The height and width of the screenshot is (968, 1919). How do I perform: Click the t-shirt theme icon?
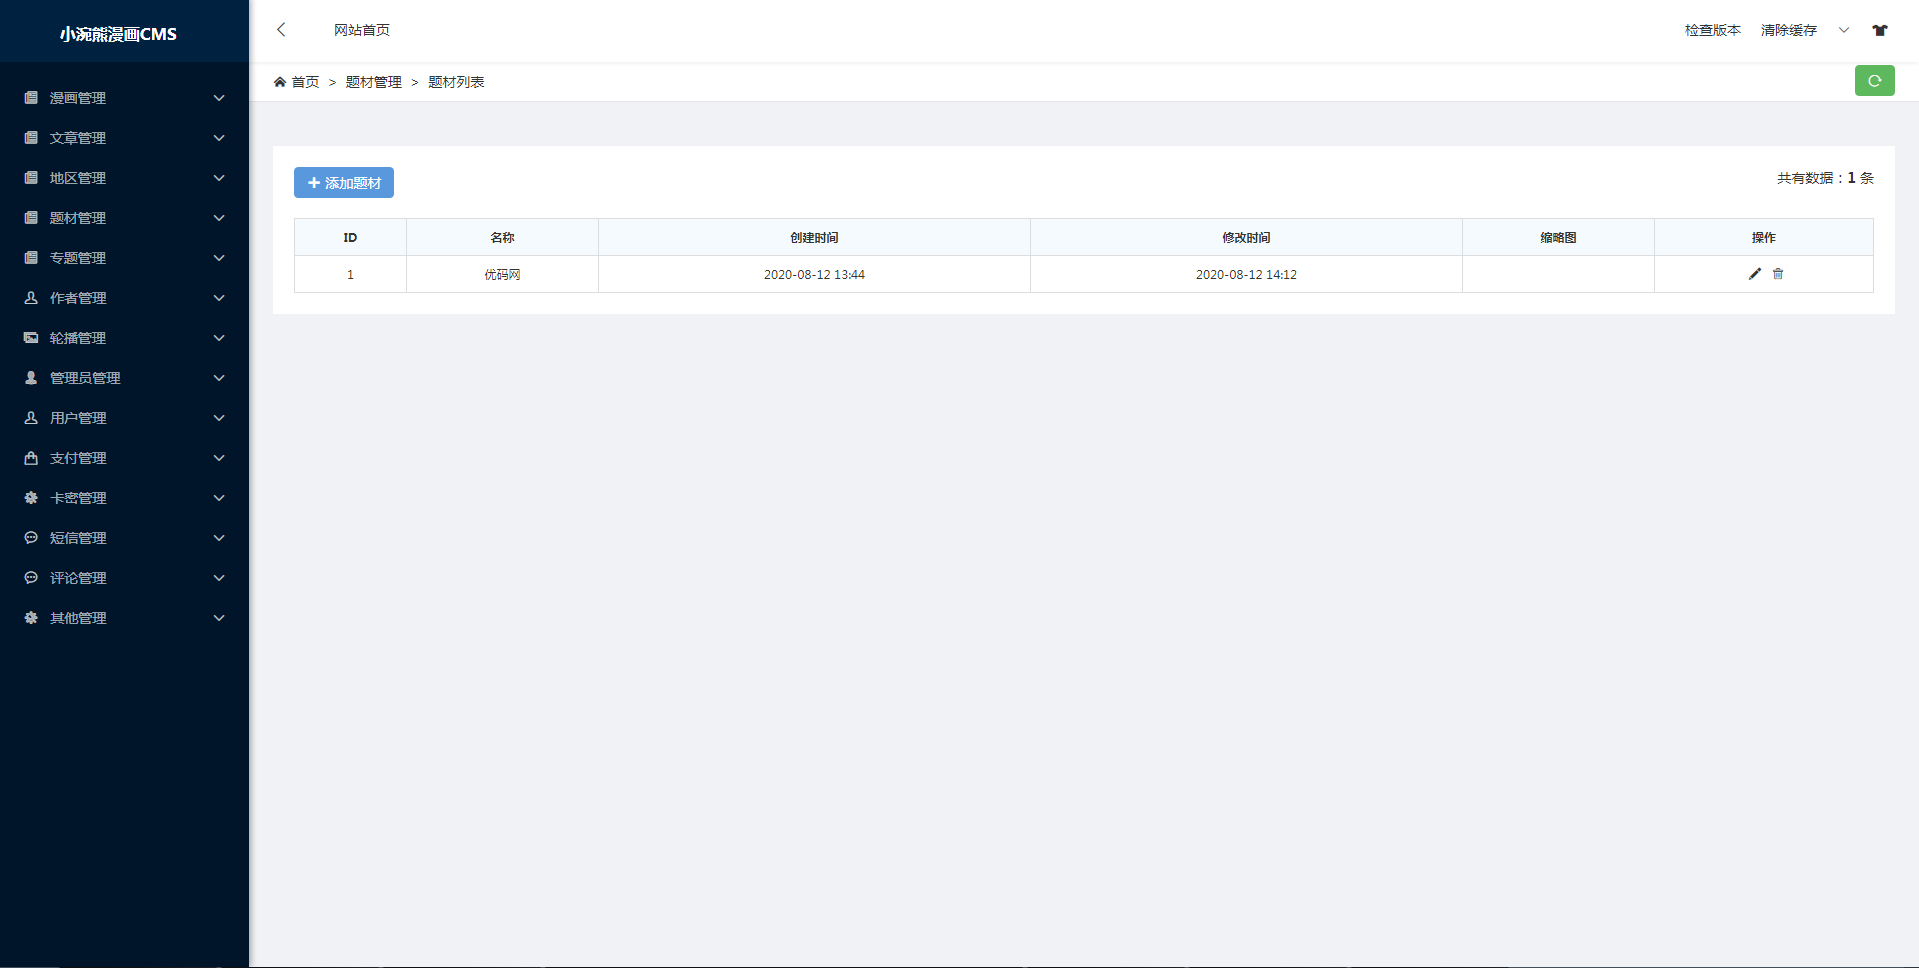[1880, 30]
